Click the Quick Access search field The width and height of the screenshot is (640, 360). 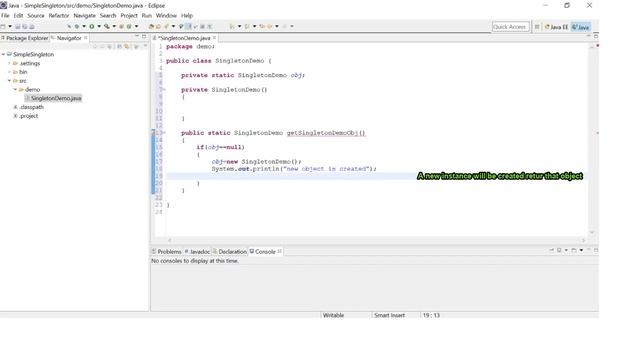pyautogui.click(x=510, y=27)
